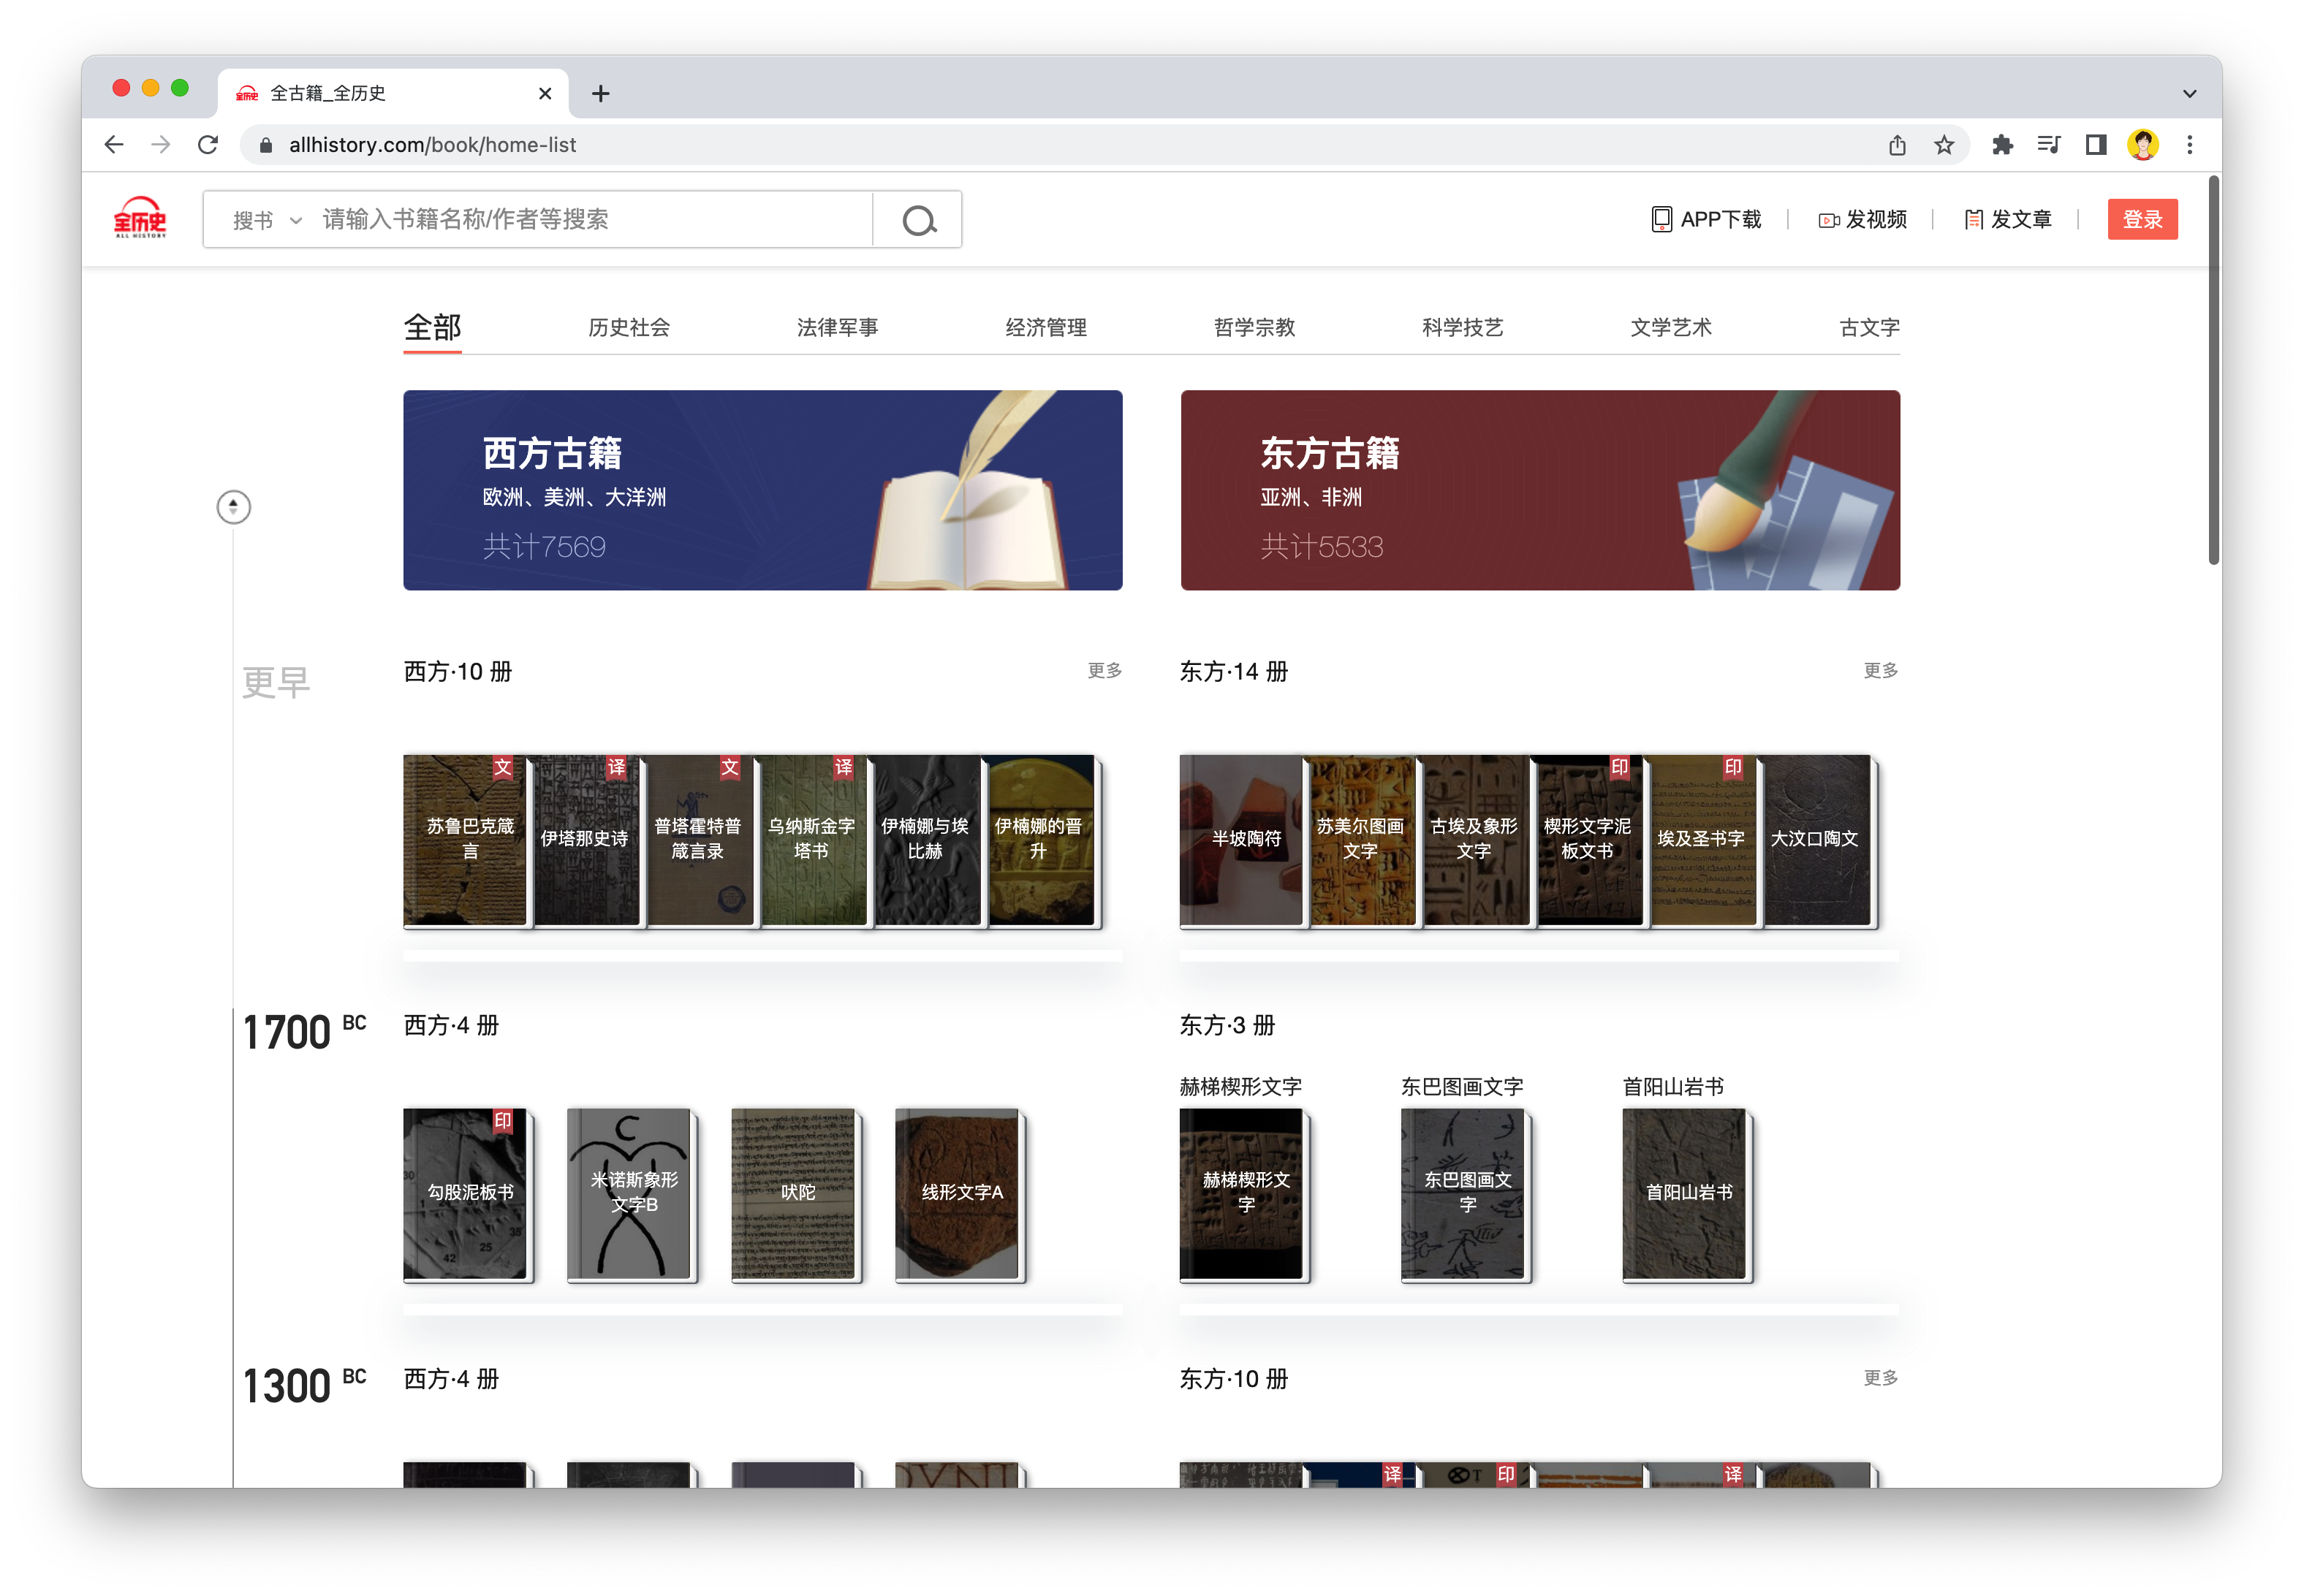Click the timeline scroll circle icon

coord(233,507)
